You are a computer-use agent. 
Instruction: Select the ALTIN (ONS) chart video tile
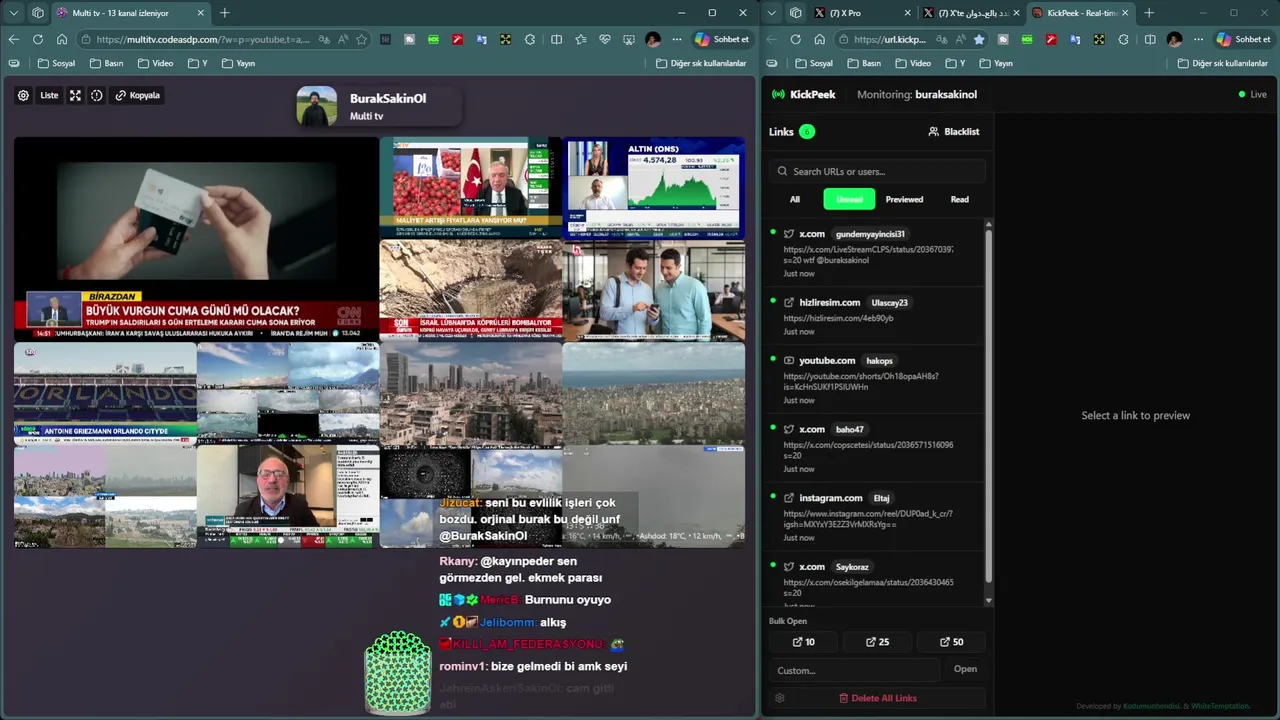(x=654, y=187)
